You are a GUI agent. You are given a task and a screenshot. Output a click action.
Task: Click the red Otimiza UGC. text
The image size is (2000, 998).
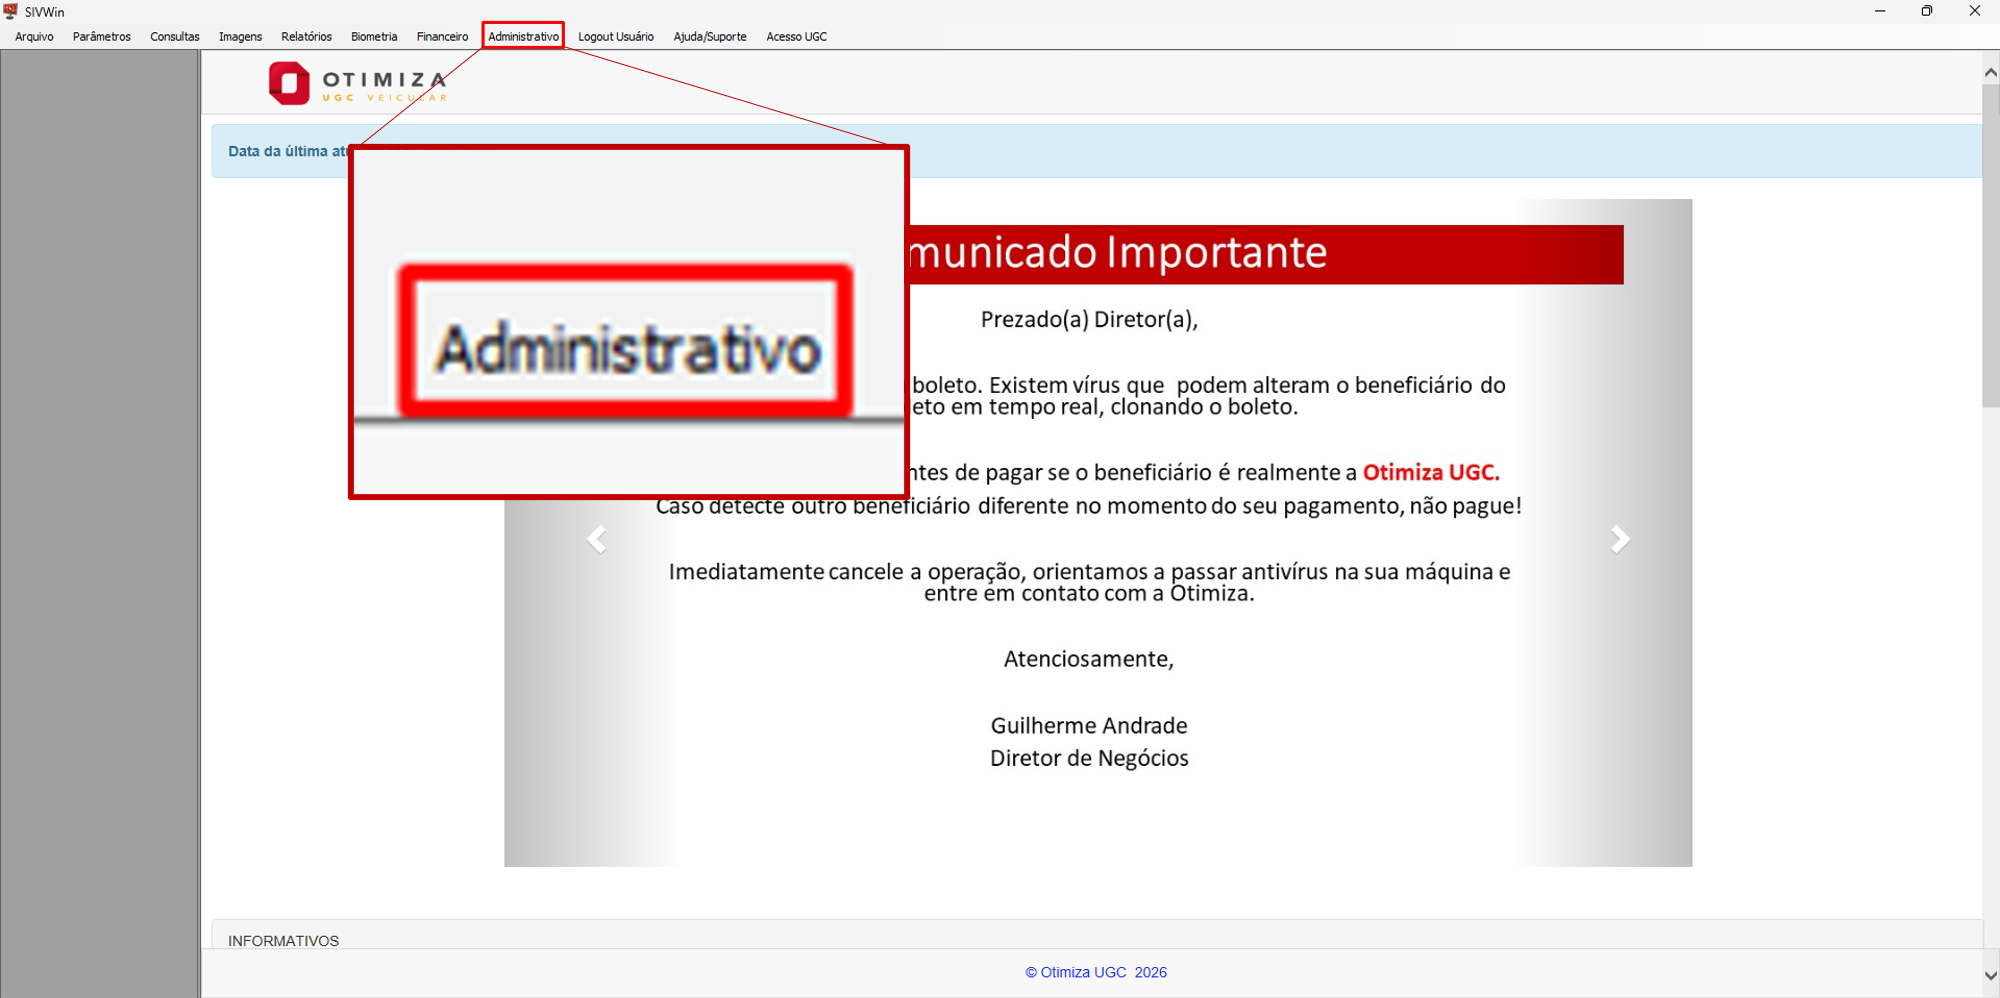tap(1431, 472)
